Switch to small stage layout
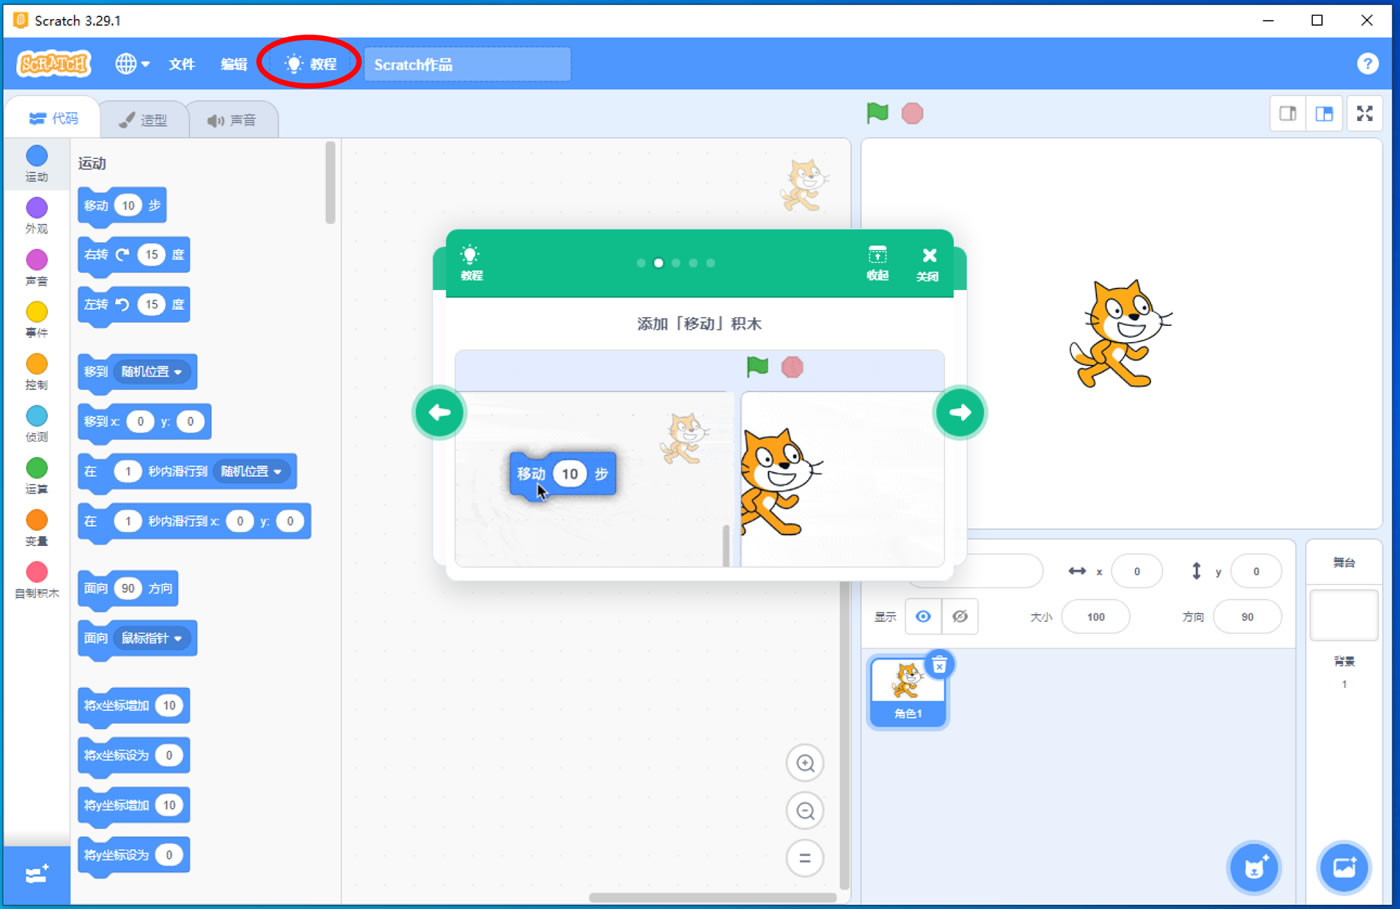Viewport: 1400px width, 909px height. tap(1288, 114)
